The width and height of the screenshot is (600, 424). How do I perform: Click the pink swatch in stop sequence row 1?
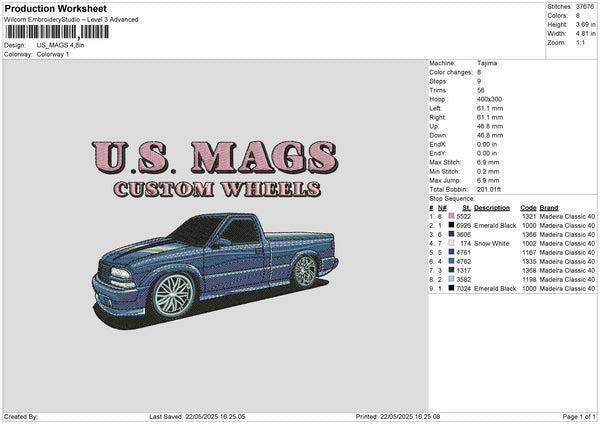[x=451, y=216]
